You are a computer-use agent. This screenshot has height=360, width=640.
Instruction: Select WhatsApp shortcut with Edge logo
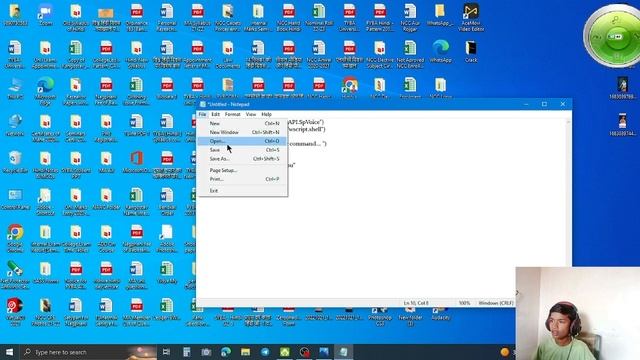pos(440,52)
